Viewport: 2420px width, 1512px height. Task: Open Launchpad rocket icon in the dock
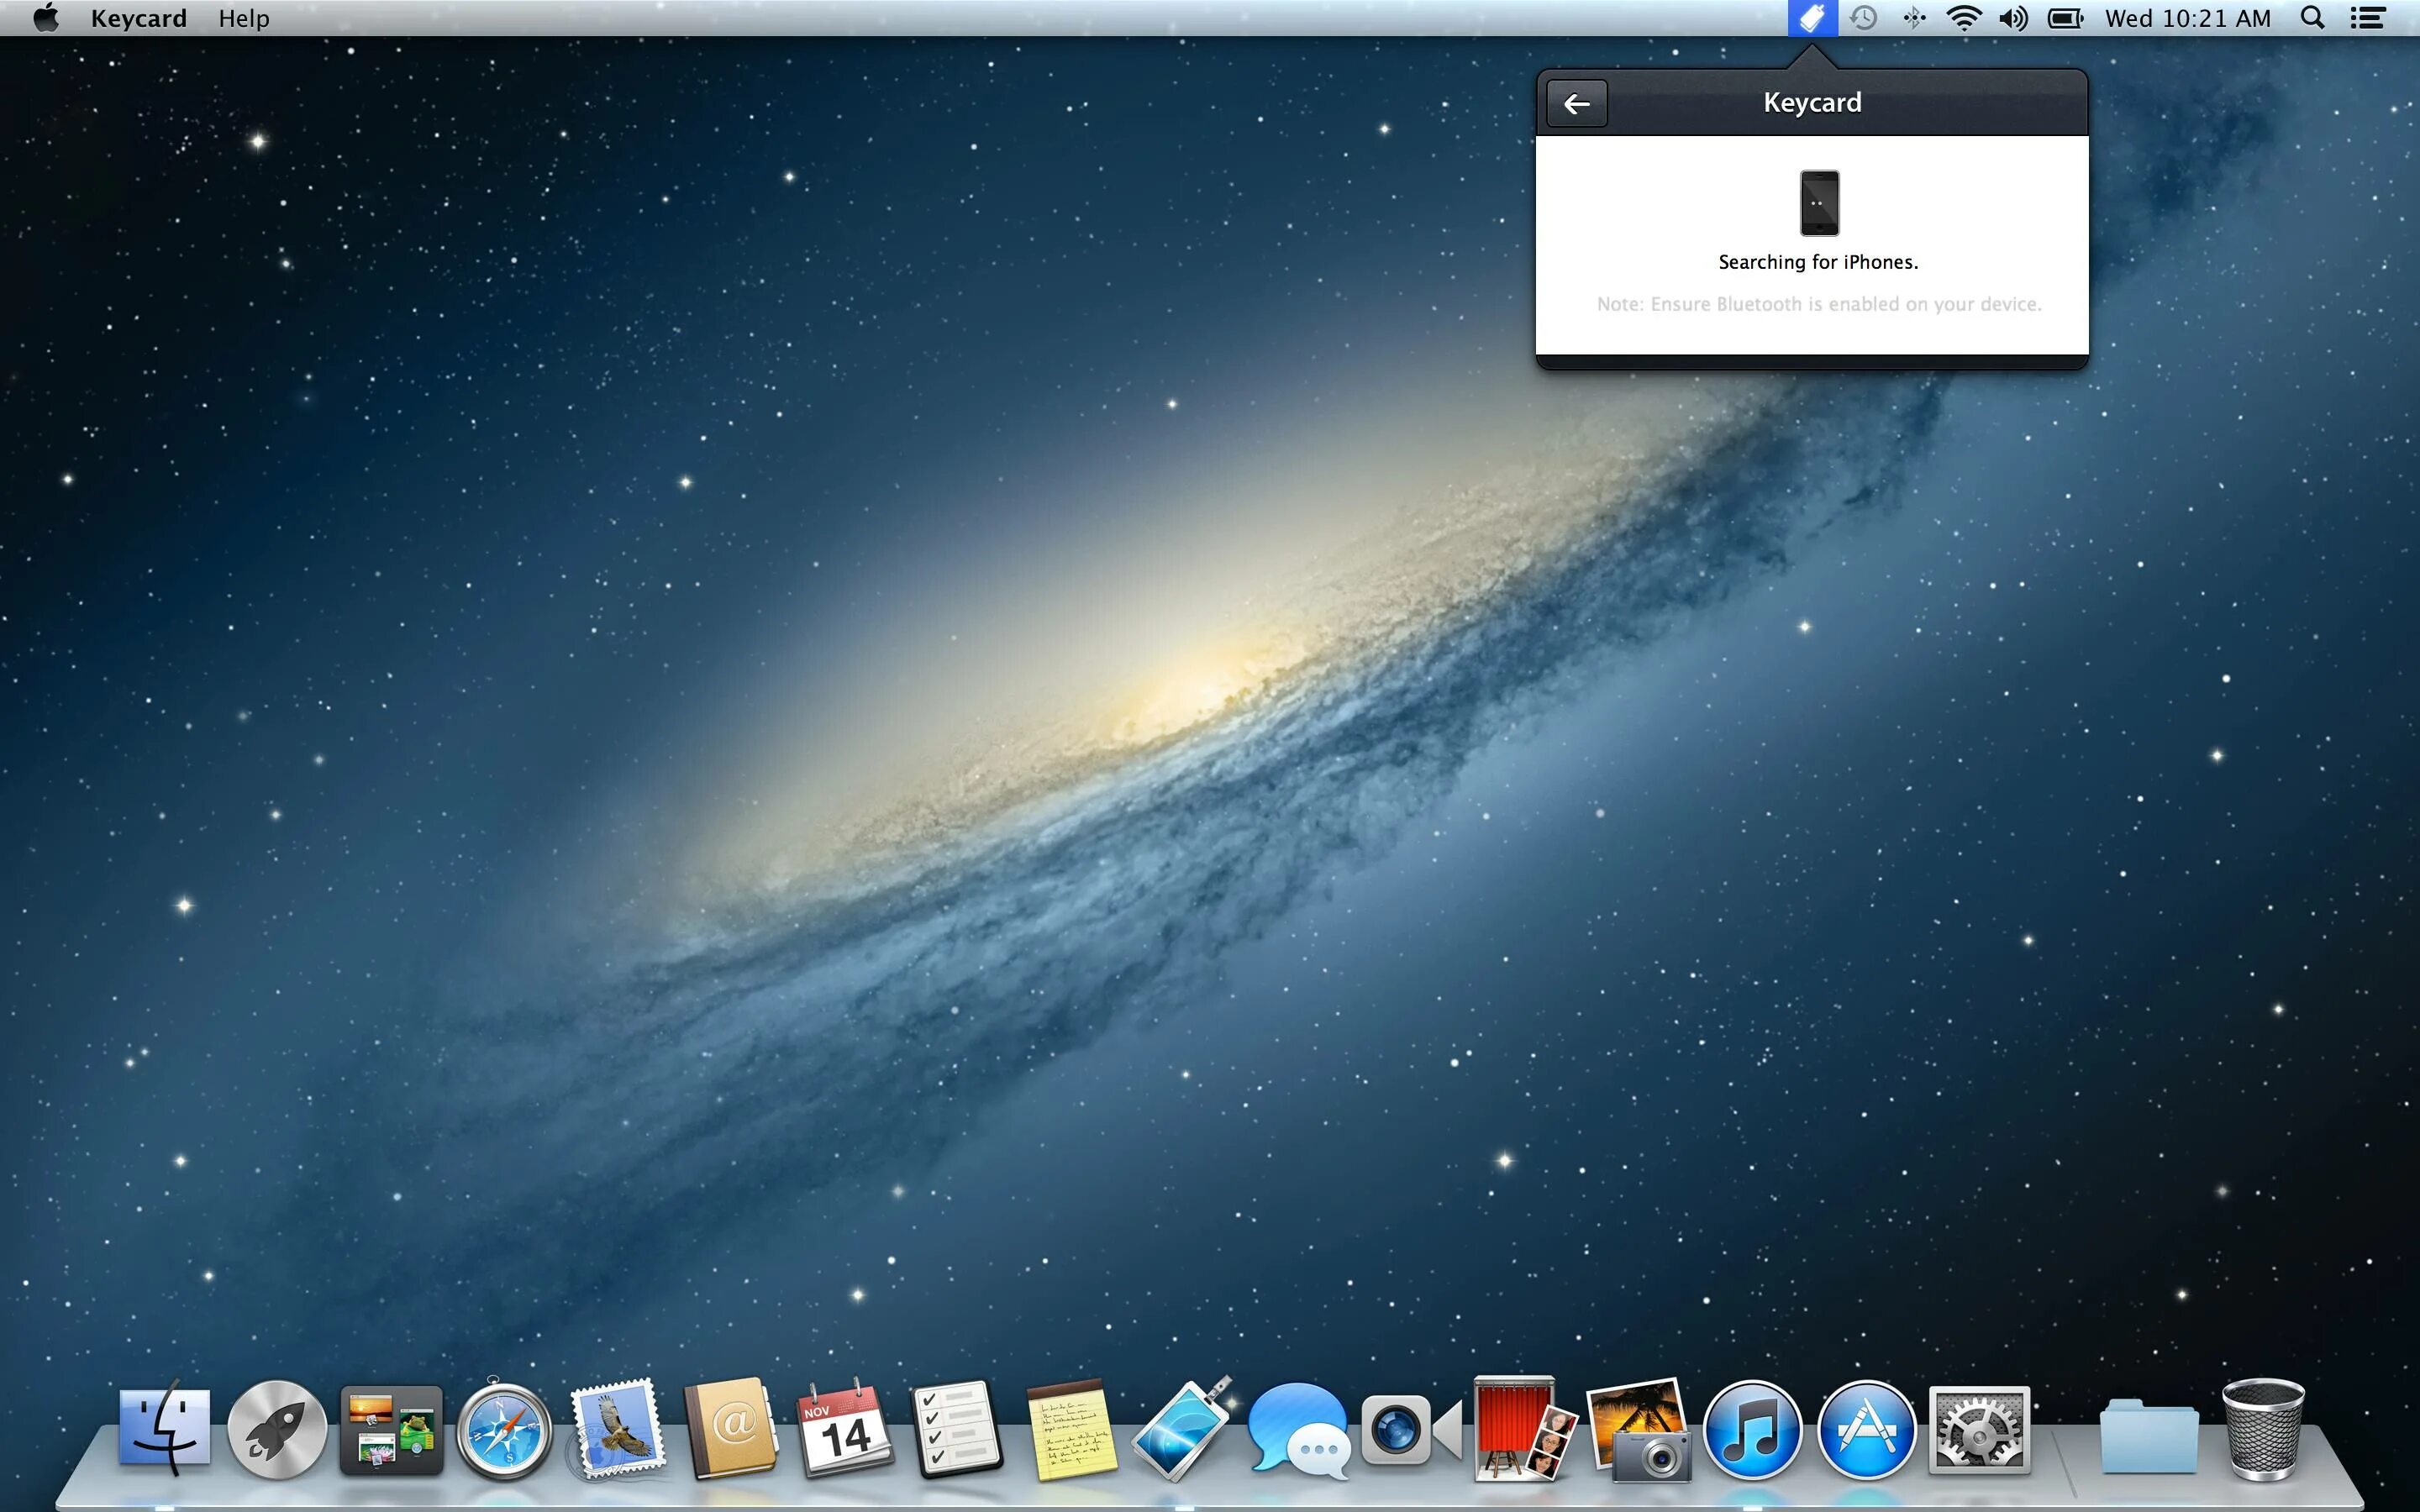[x=277, y=1431]
